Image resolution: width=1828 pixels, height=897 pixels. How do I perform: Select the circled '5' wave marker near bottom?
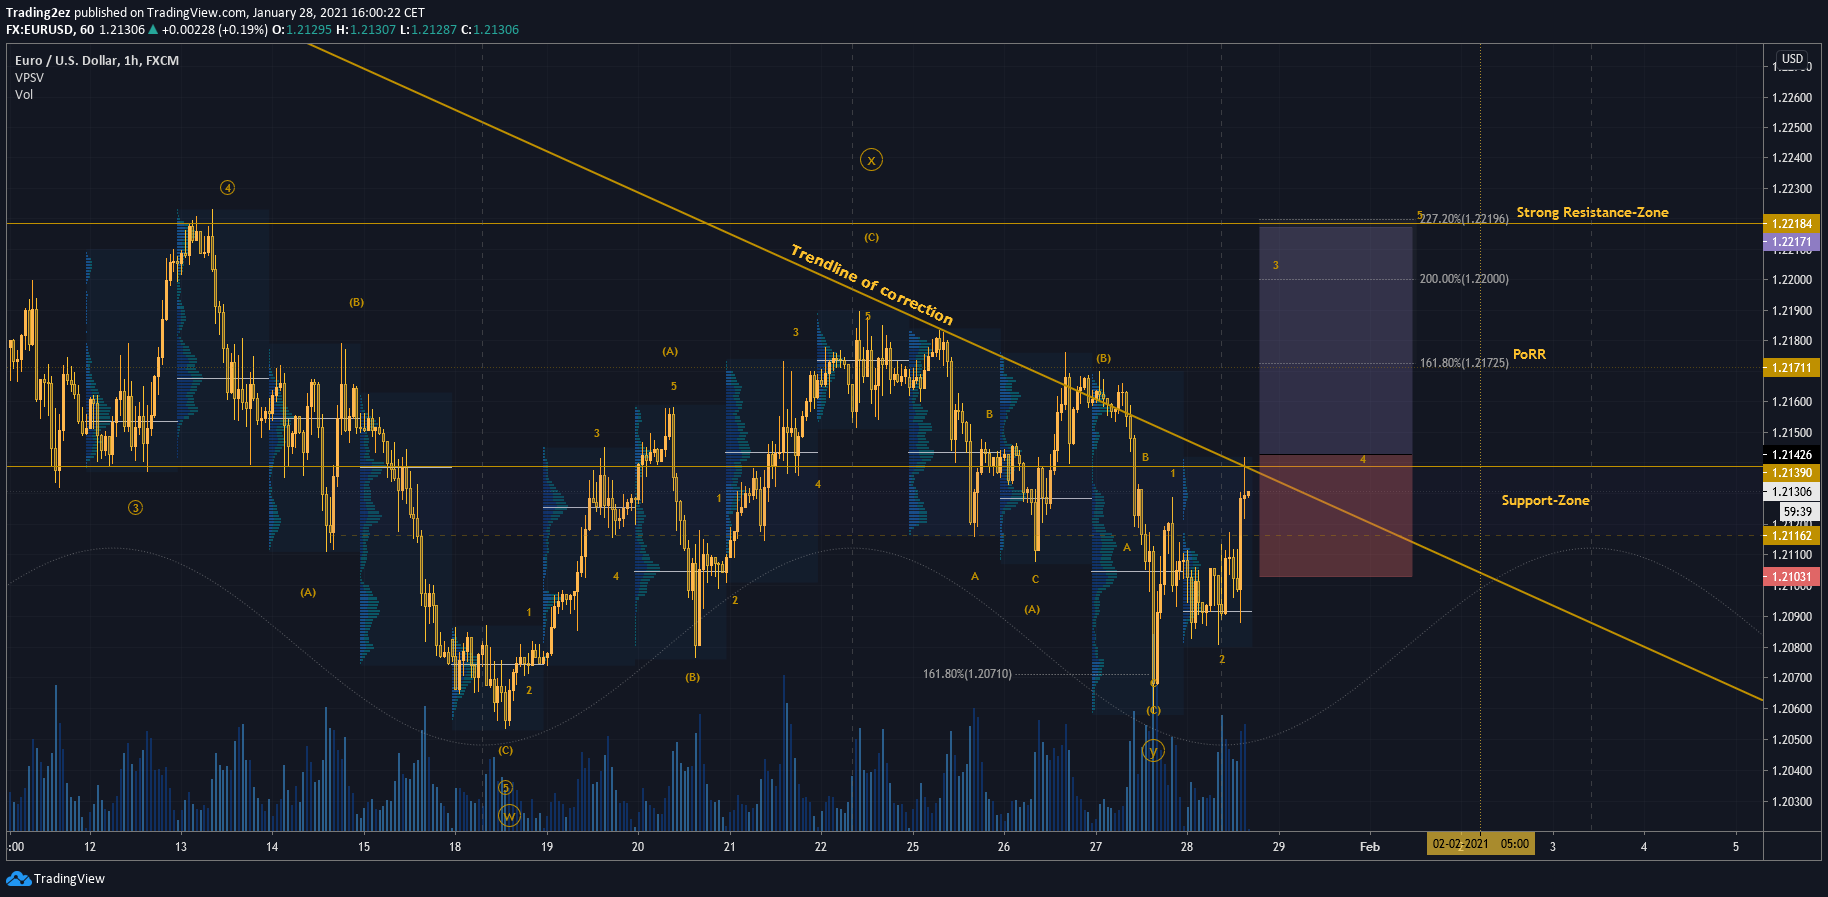tap(506, 787)
